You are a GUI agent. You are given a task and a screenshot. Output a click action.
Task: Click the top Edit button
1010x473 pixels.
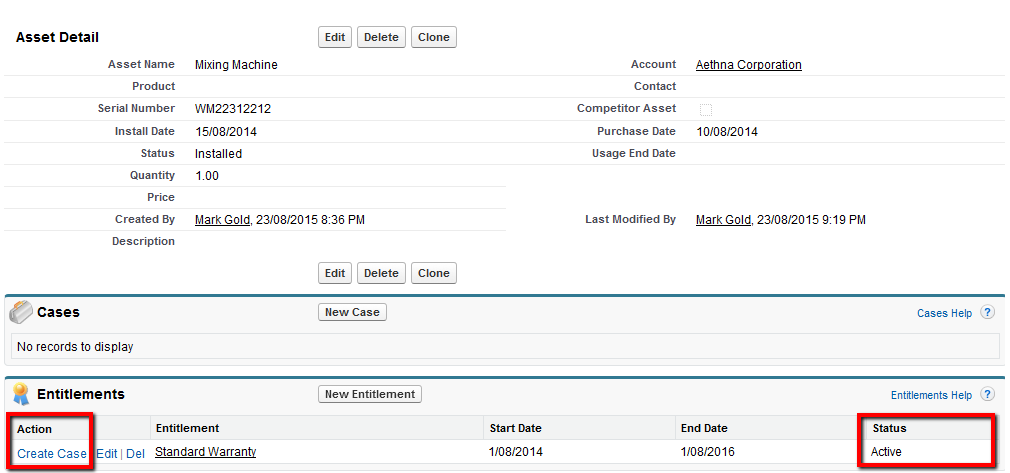click(335, 37)
